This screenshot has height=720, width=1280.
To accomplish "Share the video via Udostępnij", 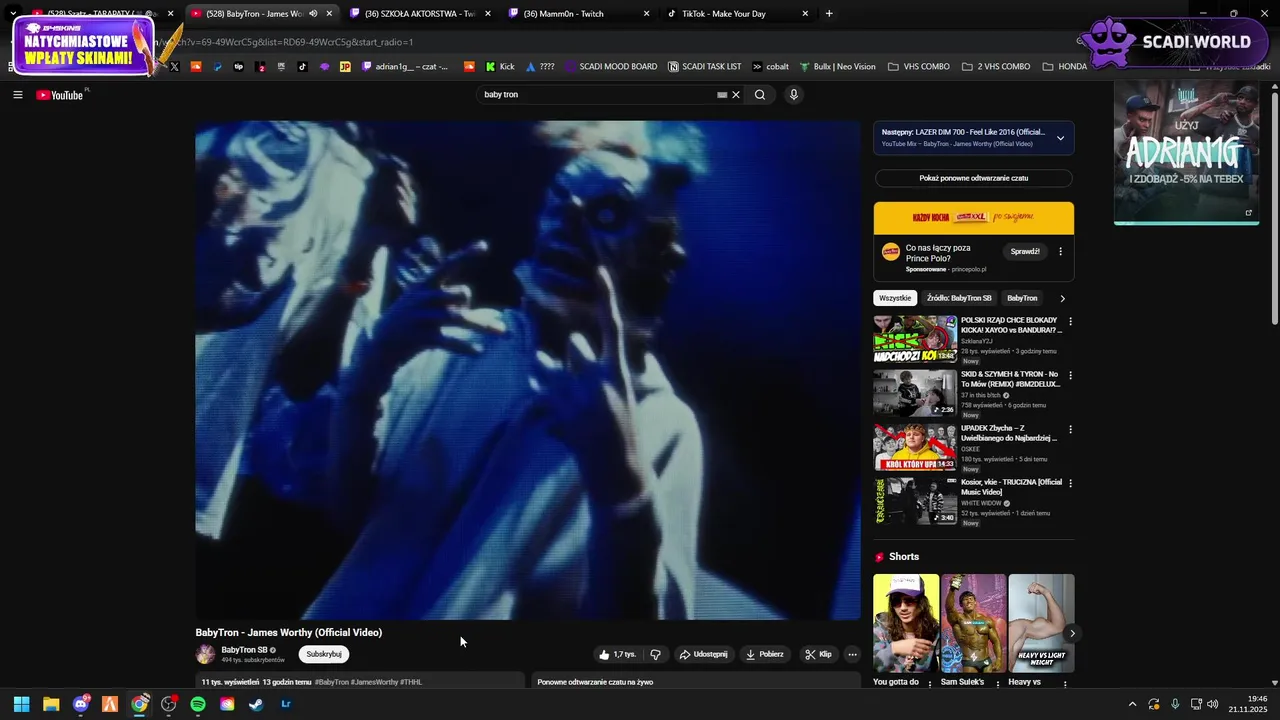I will point(703,654).
